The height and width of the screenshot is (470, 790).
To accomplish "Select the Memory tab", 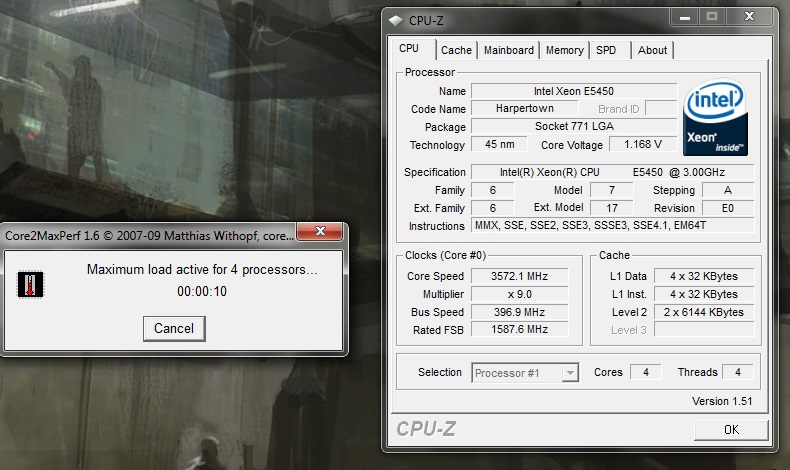I will click(565, 50).
